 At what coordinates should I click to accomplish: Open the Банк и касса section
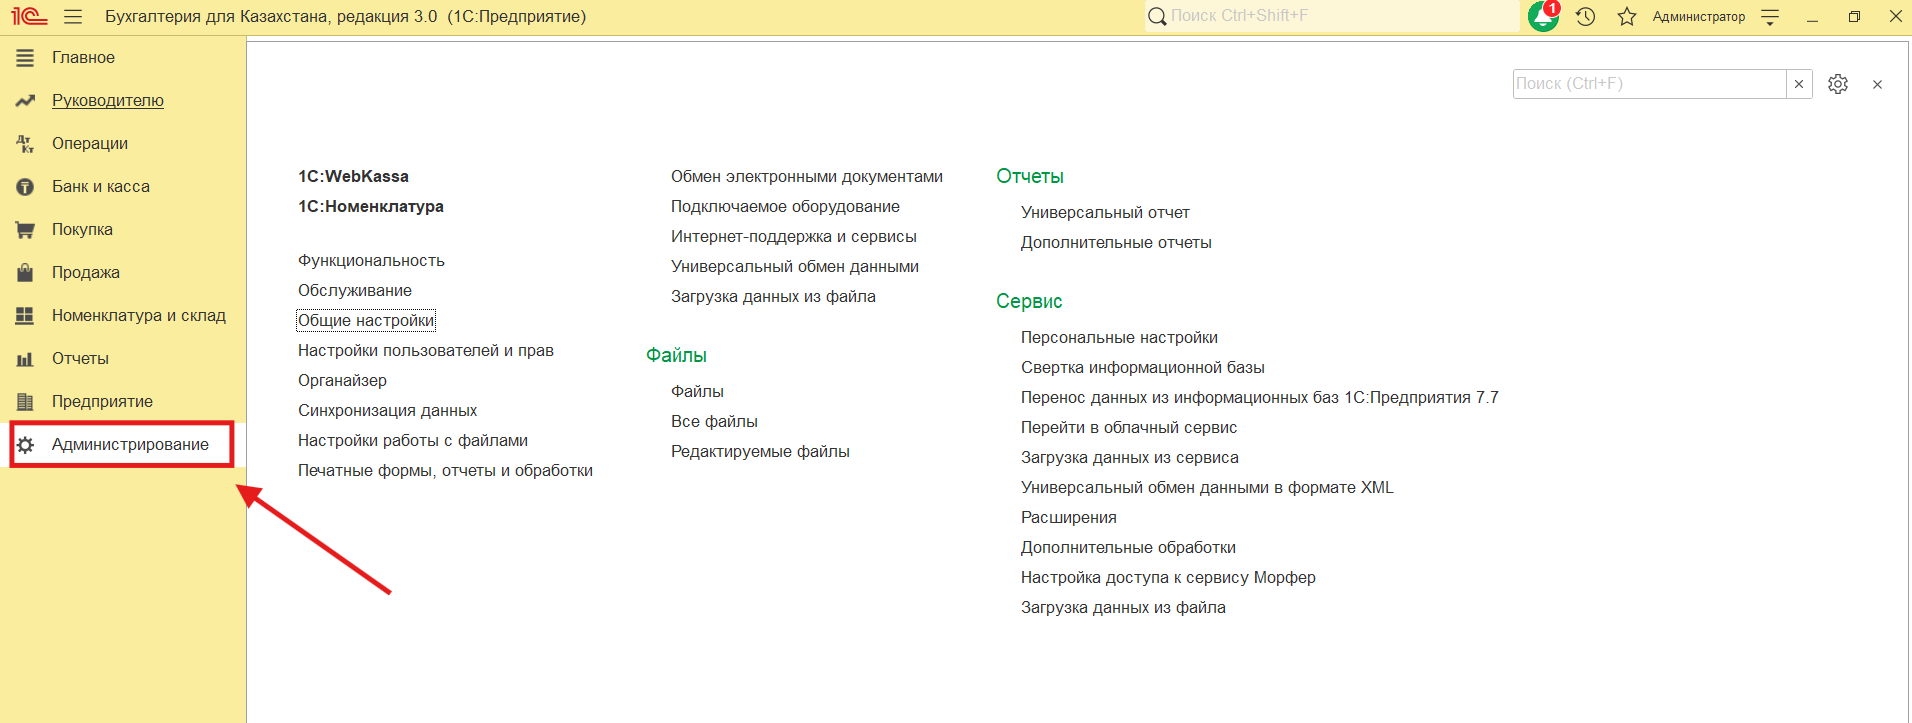click(x=101, y=187)
